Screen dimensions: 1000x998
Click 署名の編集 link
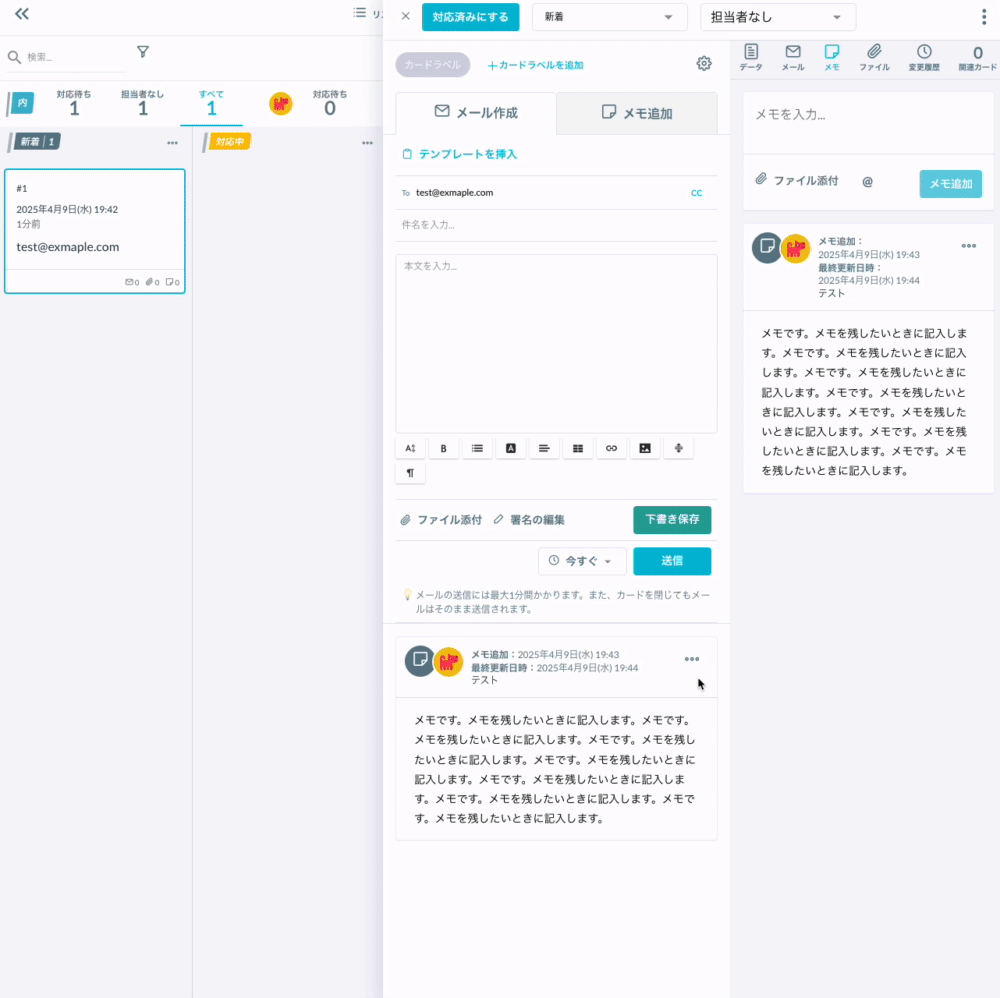tap(529, 520)
